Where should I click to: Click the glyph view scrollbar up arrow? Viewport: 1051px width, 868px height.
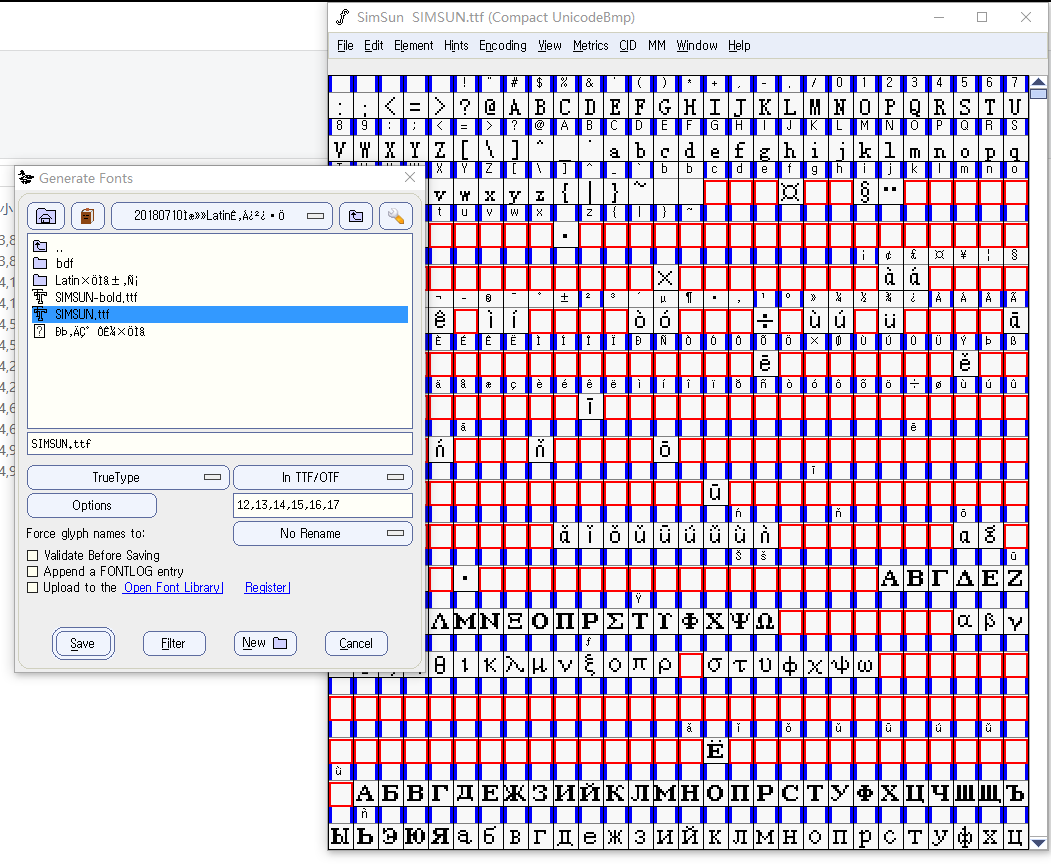1038,82
